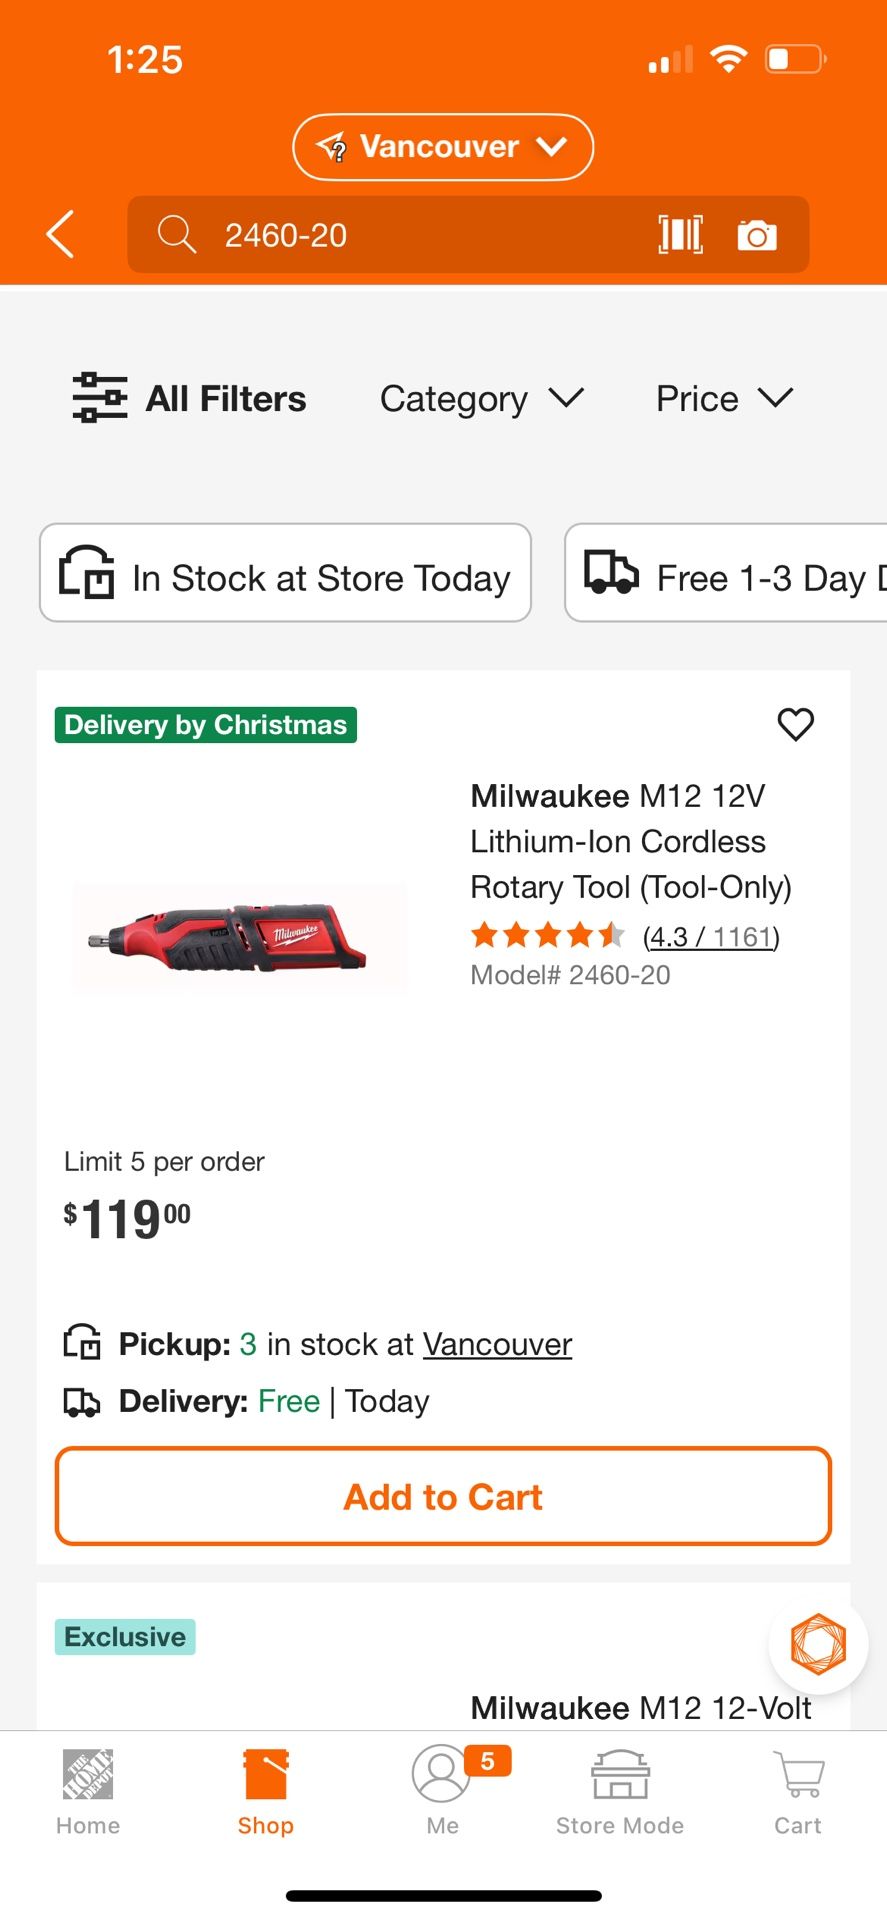Change store location from Vancouver
Image resolution: width=887 pixels, height=1920 pixels.
click(x=442, y=146)
